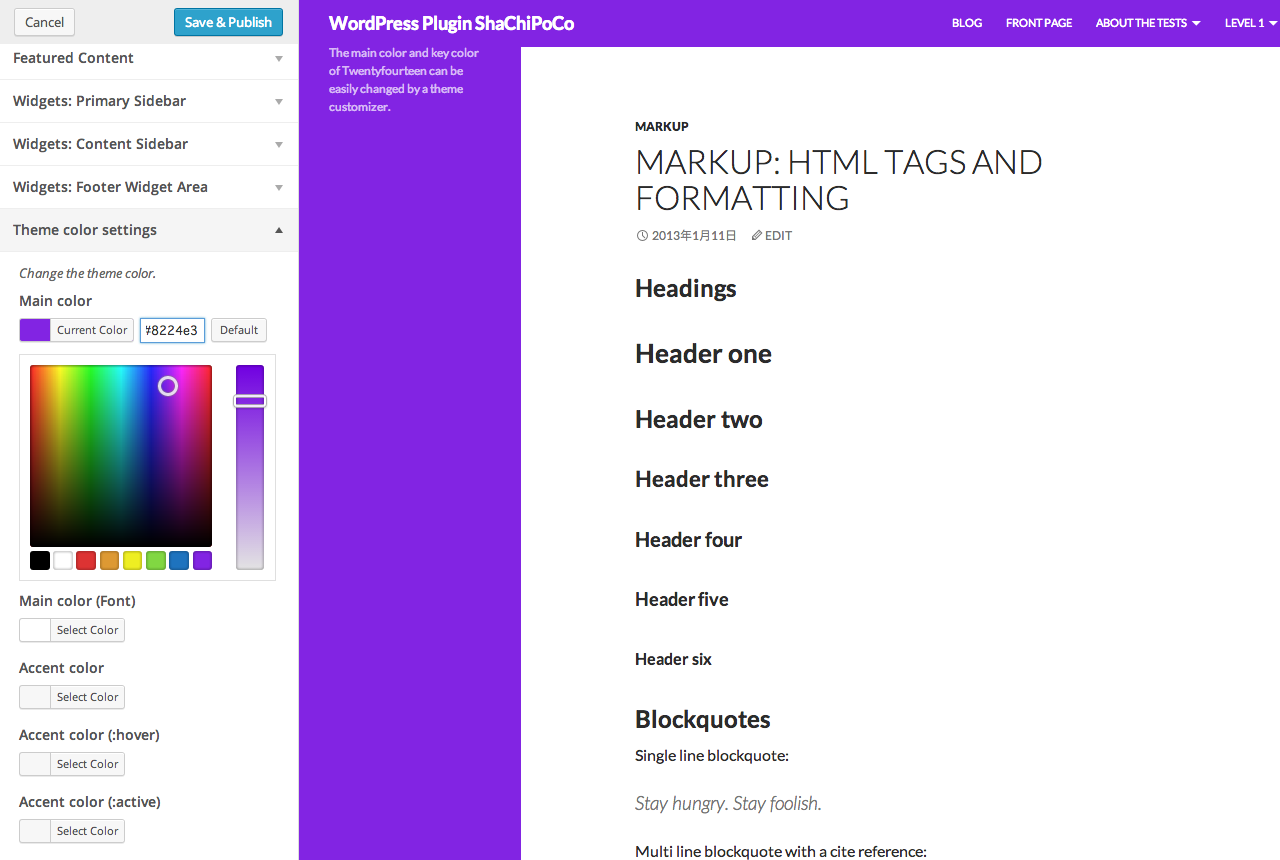Pick the yellow palette swatch
This screenshot has width=1280, height=860.
point(132,560)
